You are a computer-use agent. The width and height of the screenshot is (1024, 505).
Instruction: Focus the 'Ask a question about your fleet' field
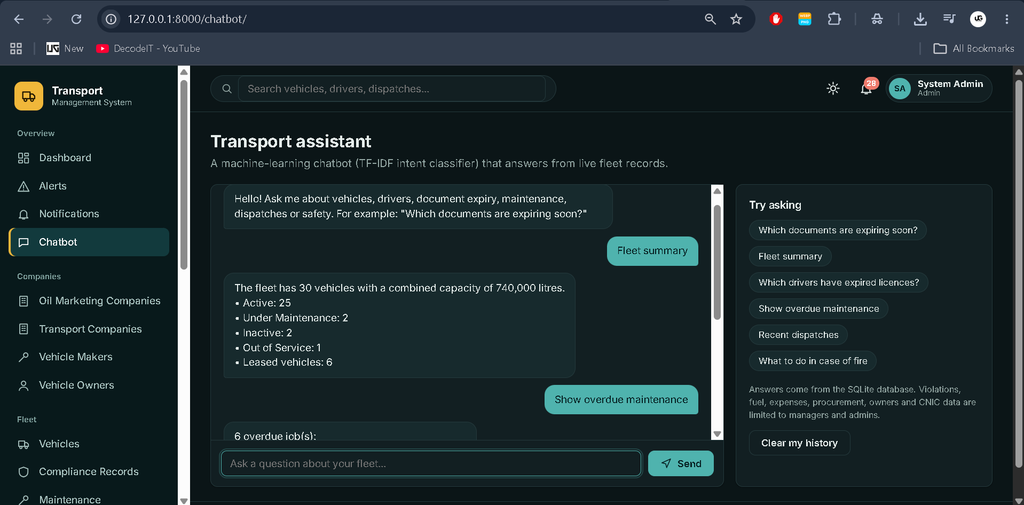(431, 464)
